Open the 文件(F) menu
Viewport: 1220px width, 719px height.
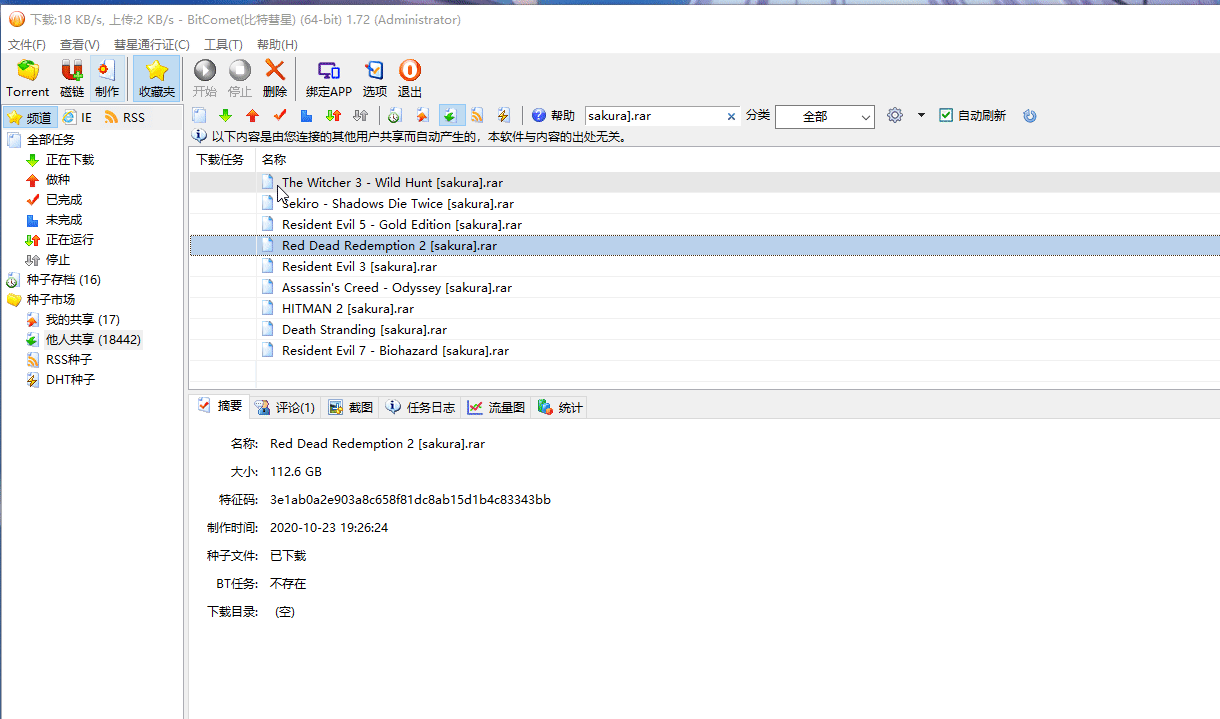27,44
